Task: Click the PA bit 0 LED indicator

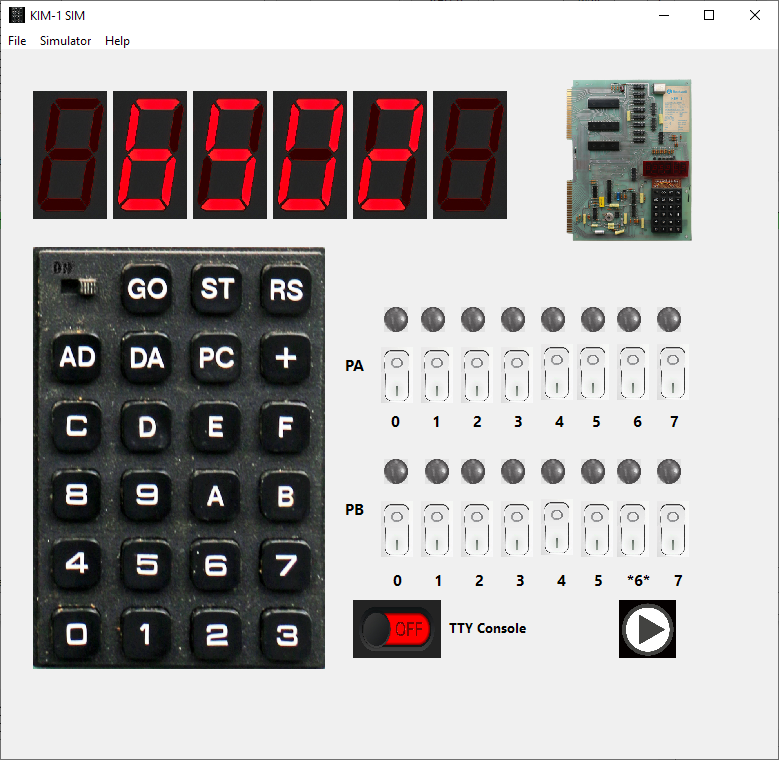Action: [x=396, y=319]
